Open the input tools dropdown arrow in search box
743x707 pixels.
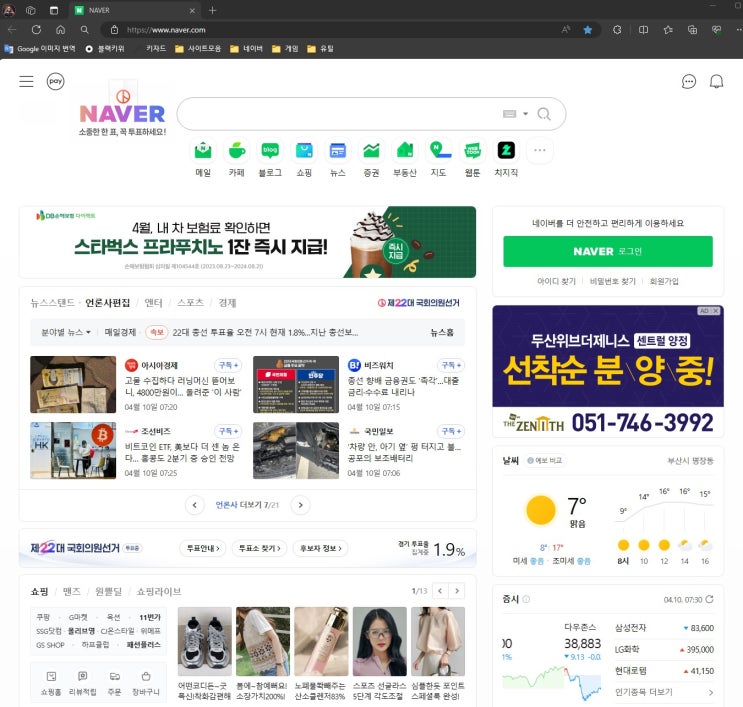pos(525,114)
